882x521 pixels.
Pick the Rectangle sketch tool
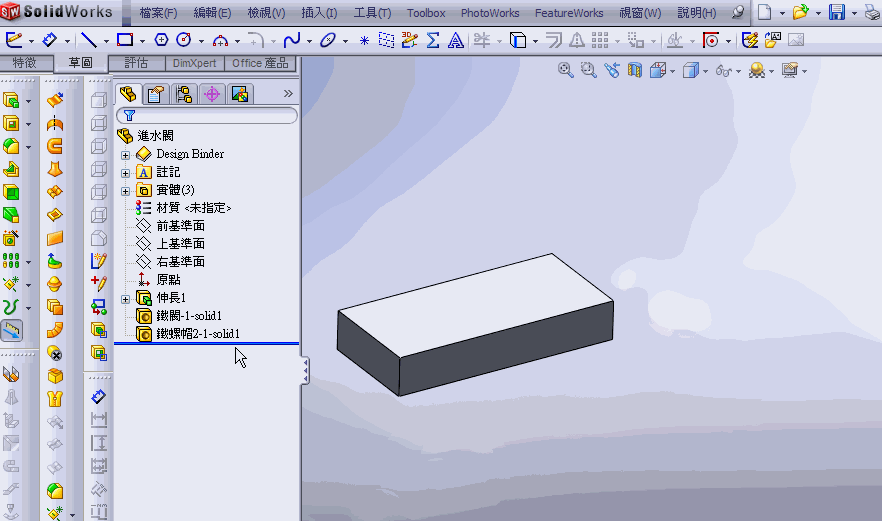(125, 40)
